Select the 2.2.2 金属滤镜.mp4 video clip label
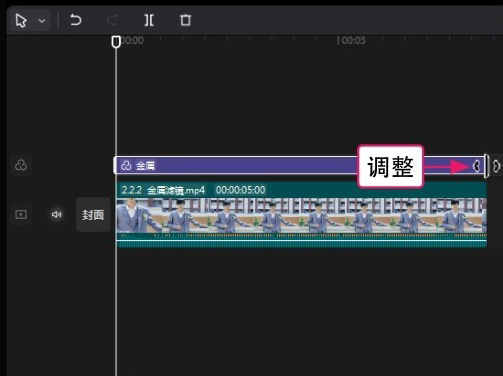 [163, 190]
